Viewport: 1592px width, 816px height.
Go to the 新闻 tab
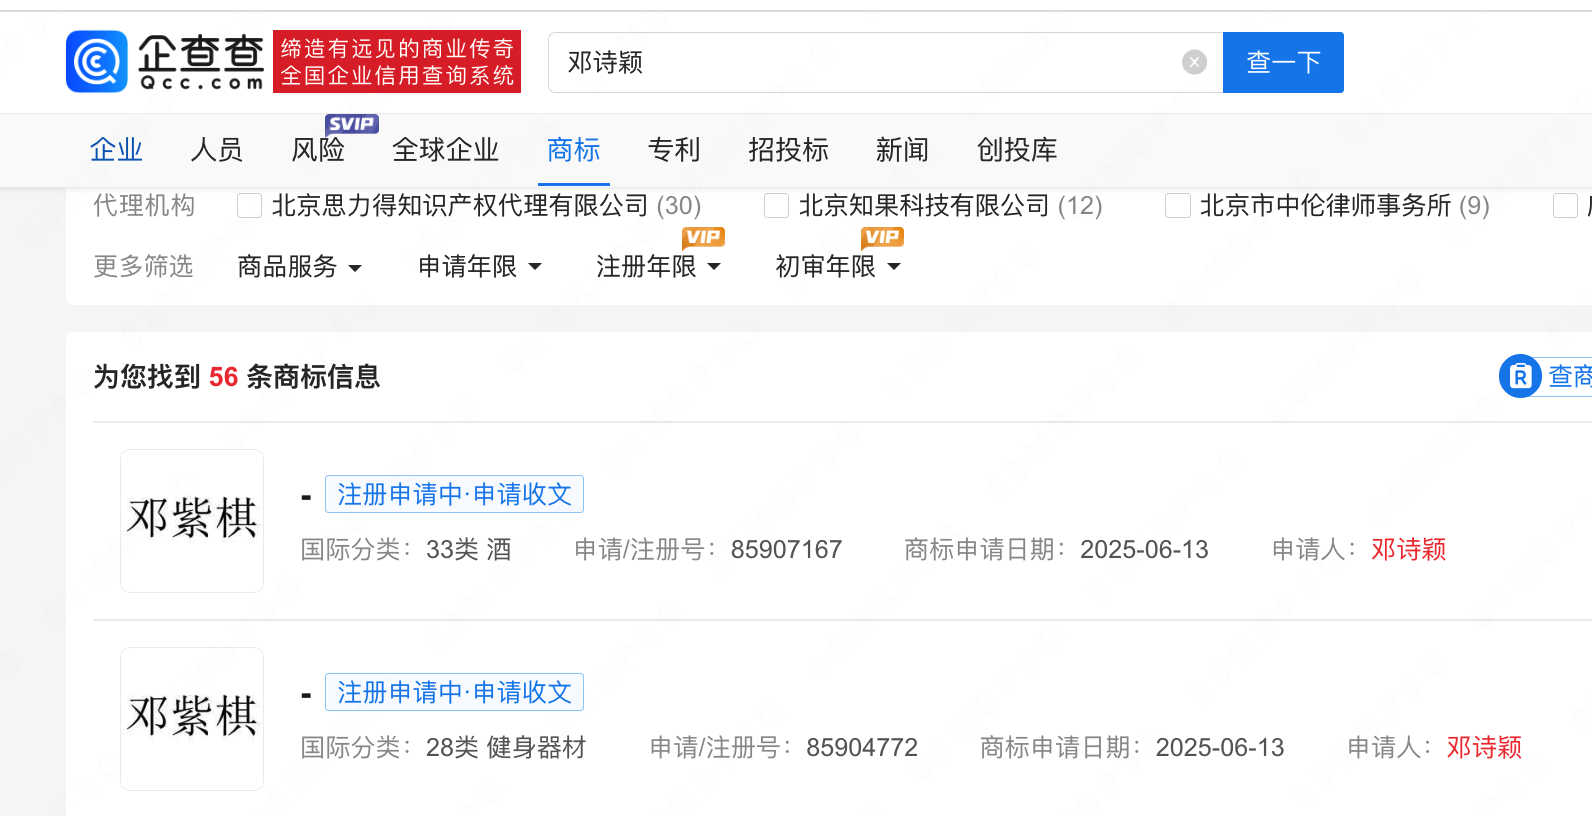(x=902, y=150)
